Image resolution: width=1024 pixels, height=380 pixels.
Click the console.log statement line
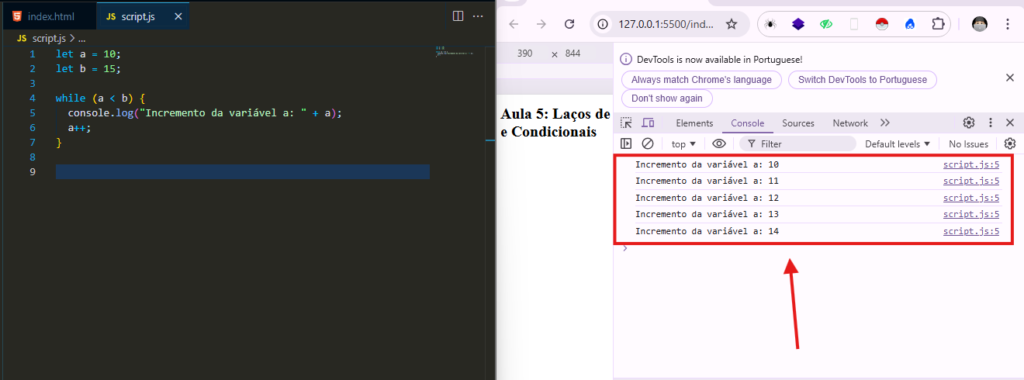(205, 113)
